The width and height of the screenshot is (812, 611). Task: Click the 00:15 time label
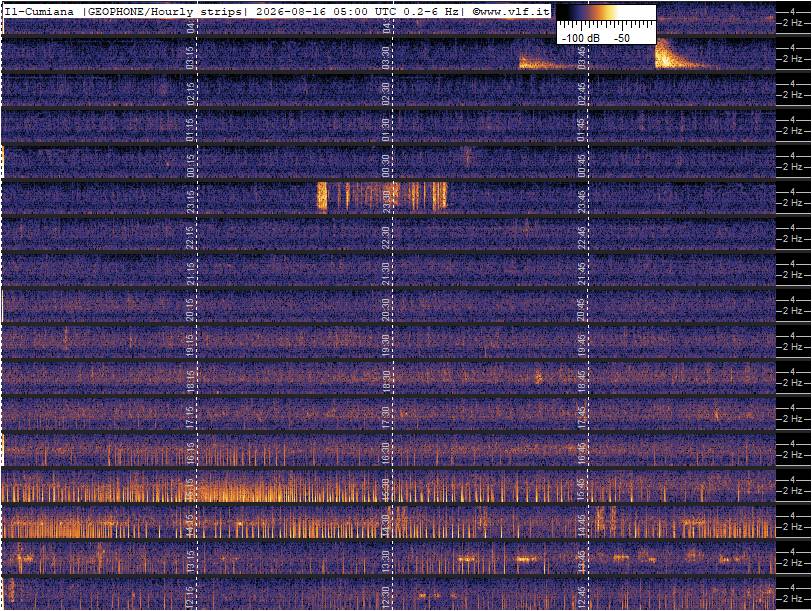tap(190, 166)
